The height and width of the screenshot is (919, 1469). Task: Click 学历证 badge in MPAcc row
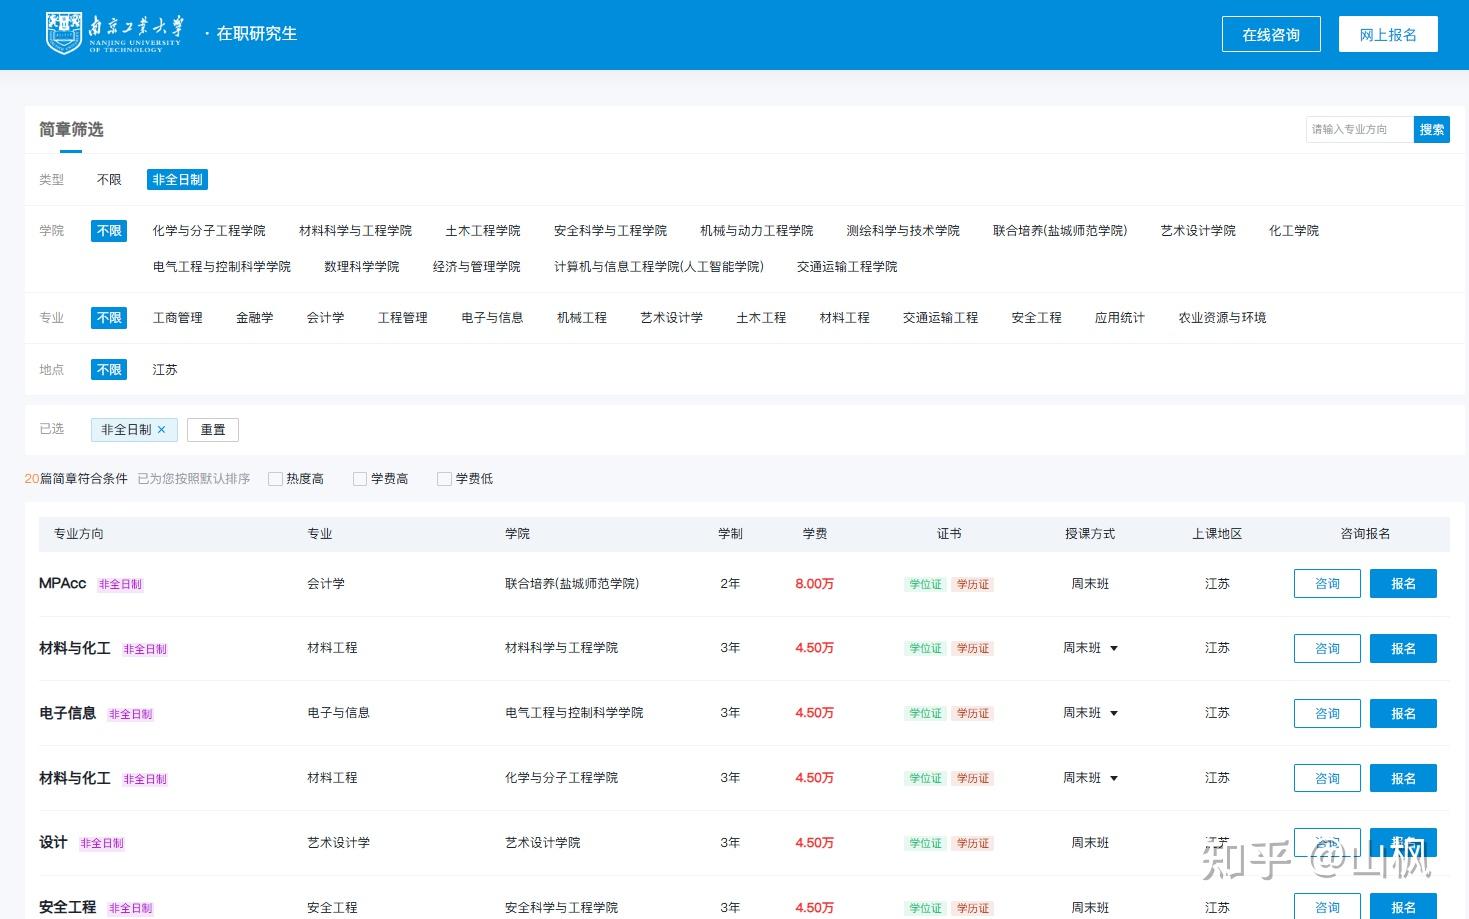(973, 584)
